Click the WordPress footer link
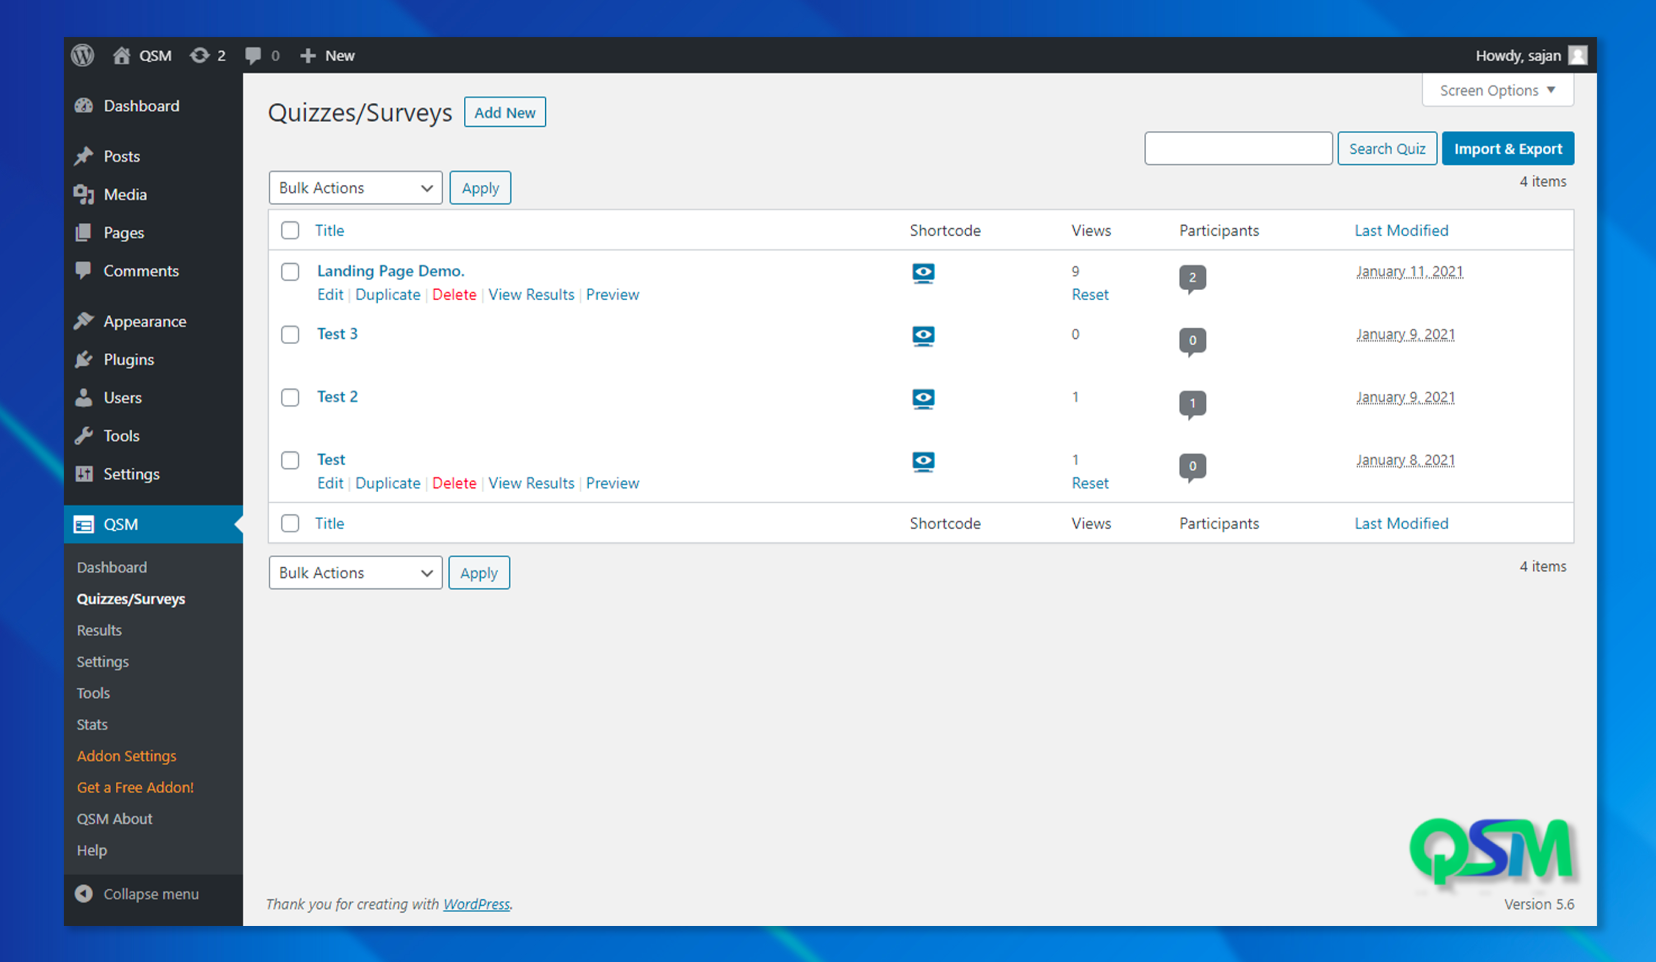The image size is (1656, 962). click(476, 904)
